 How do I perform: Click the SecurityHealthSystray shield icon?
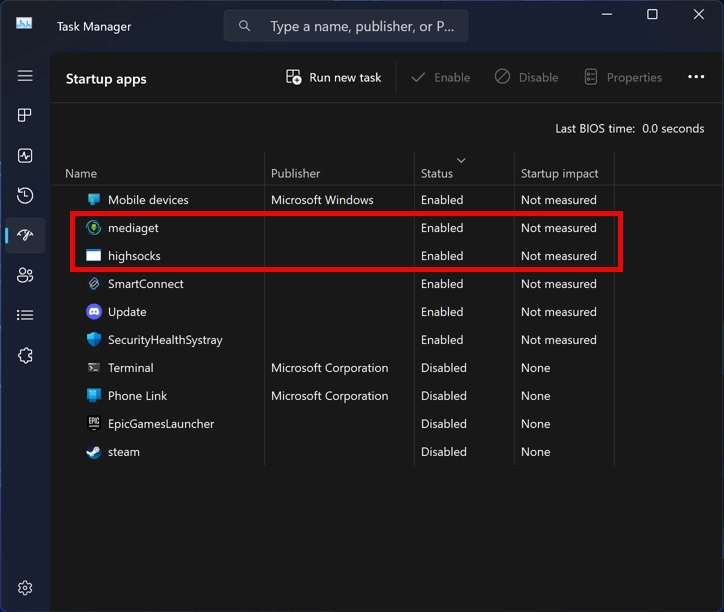[x=94, y=339]
